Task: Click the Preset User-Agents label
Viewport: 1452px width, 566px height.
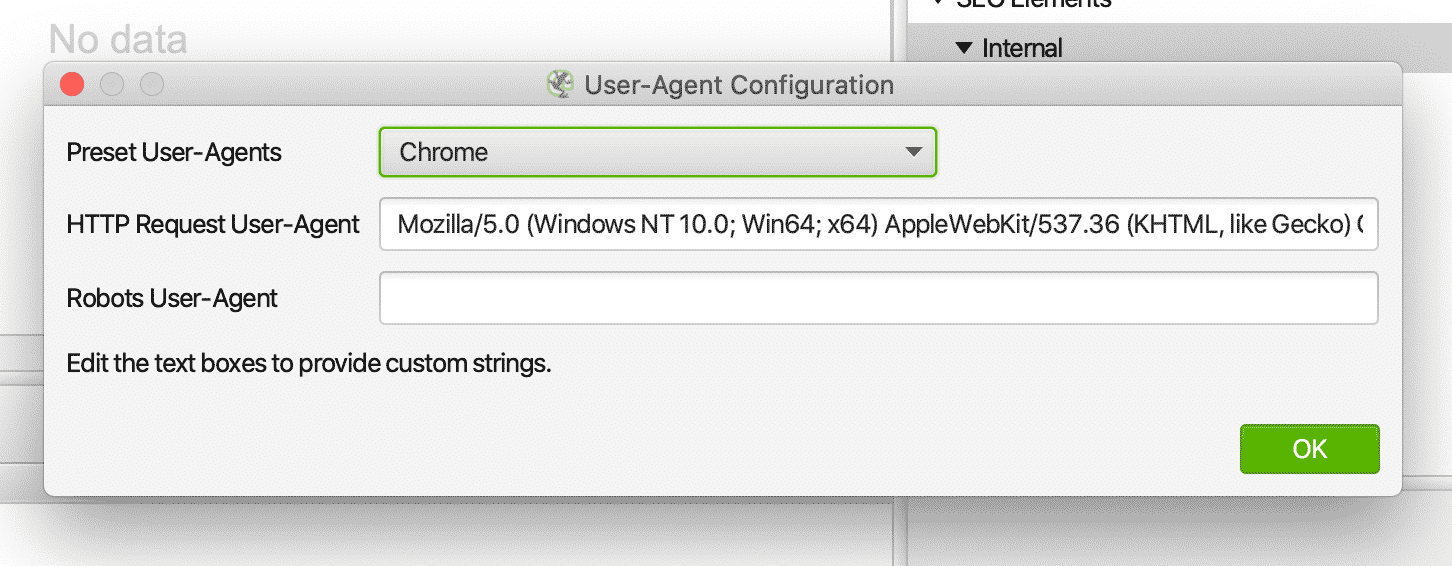Action: click(174, 153)
